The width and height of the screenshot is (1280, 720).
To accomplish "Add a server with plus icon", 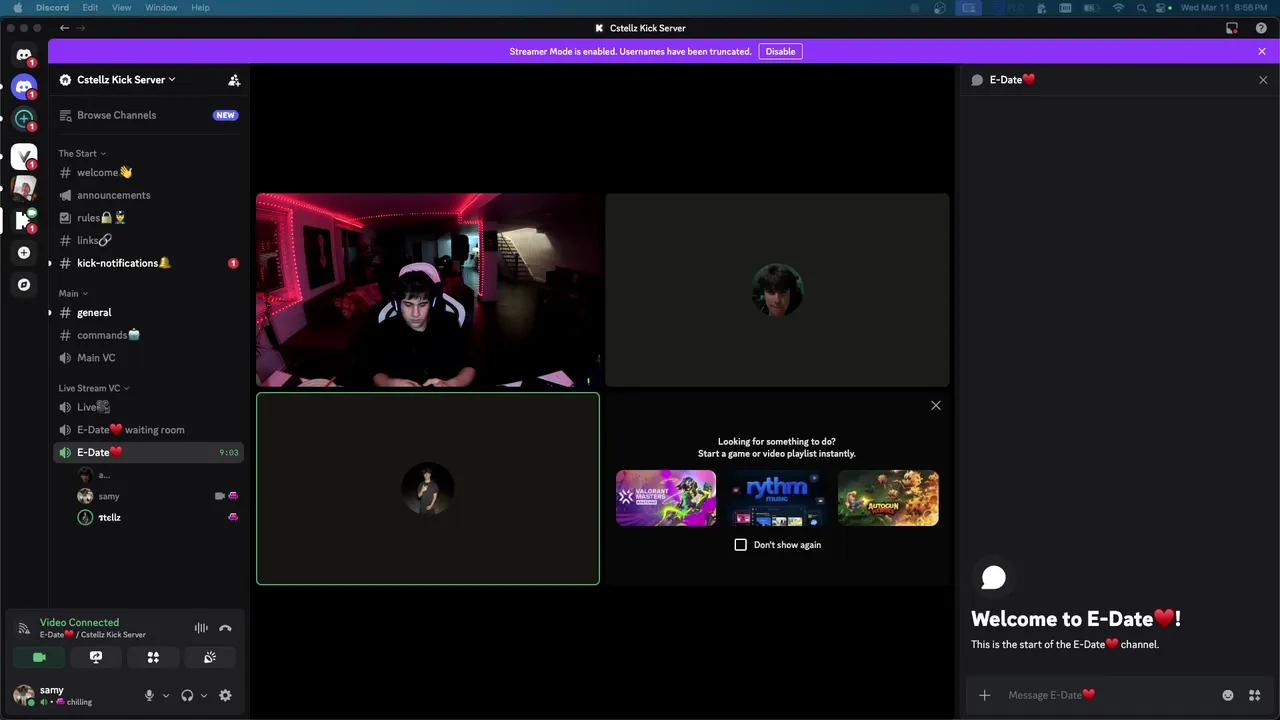I will point(24,253).
